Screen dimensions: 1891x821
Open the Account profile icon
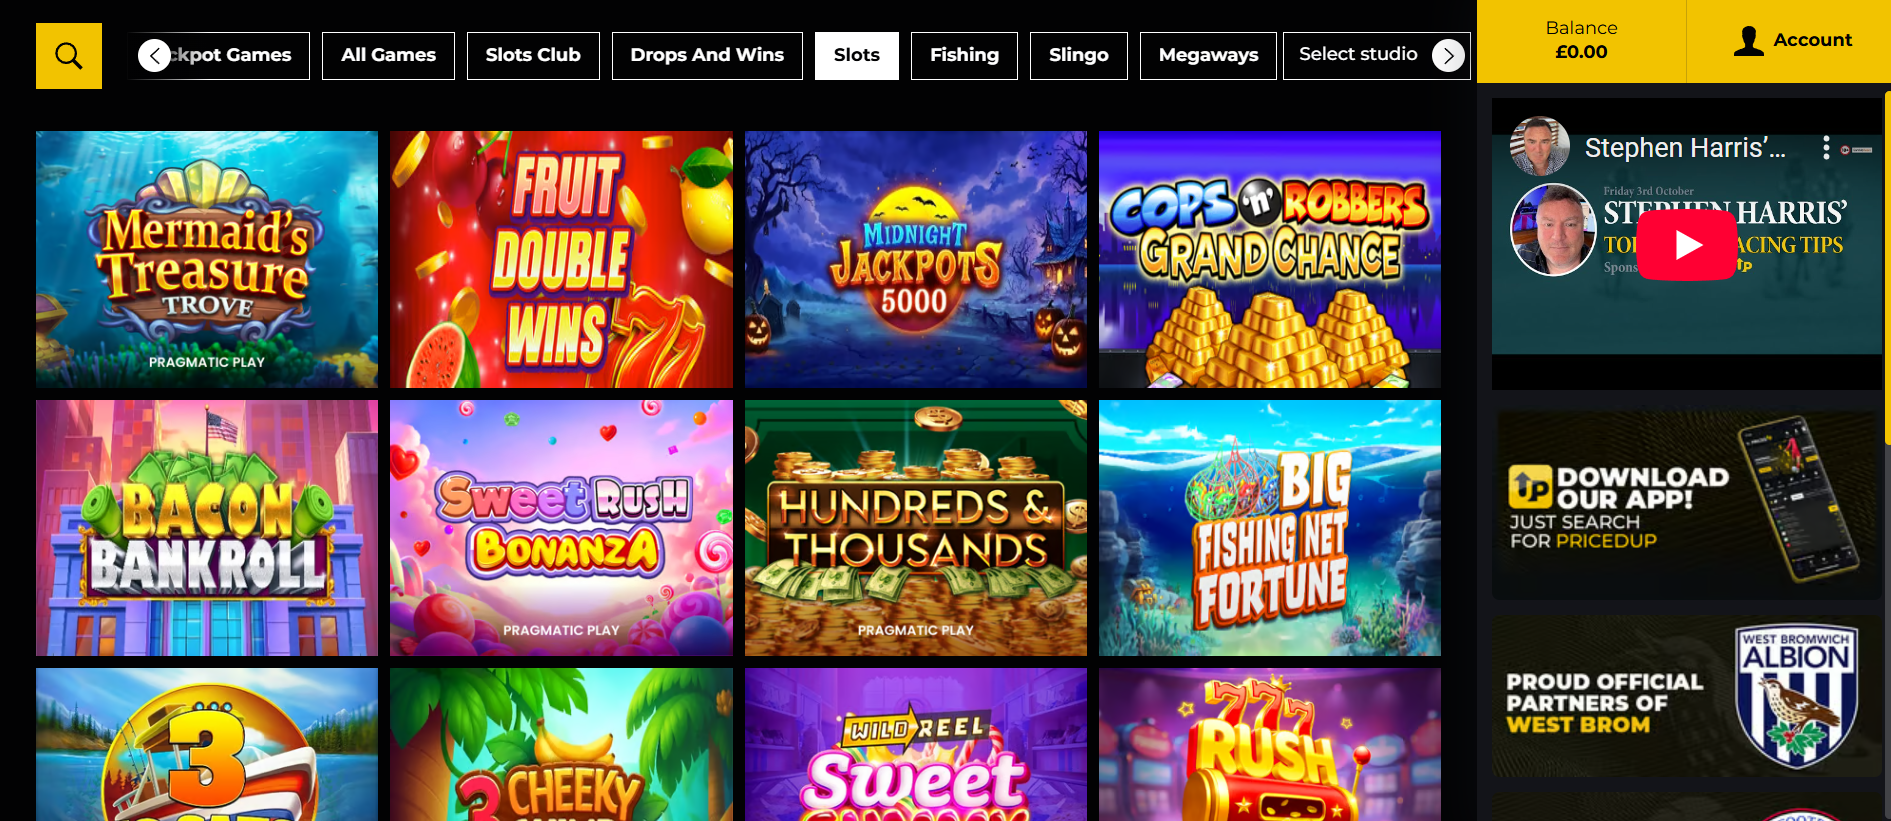point(1748,41)
